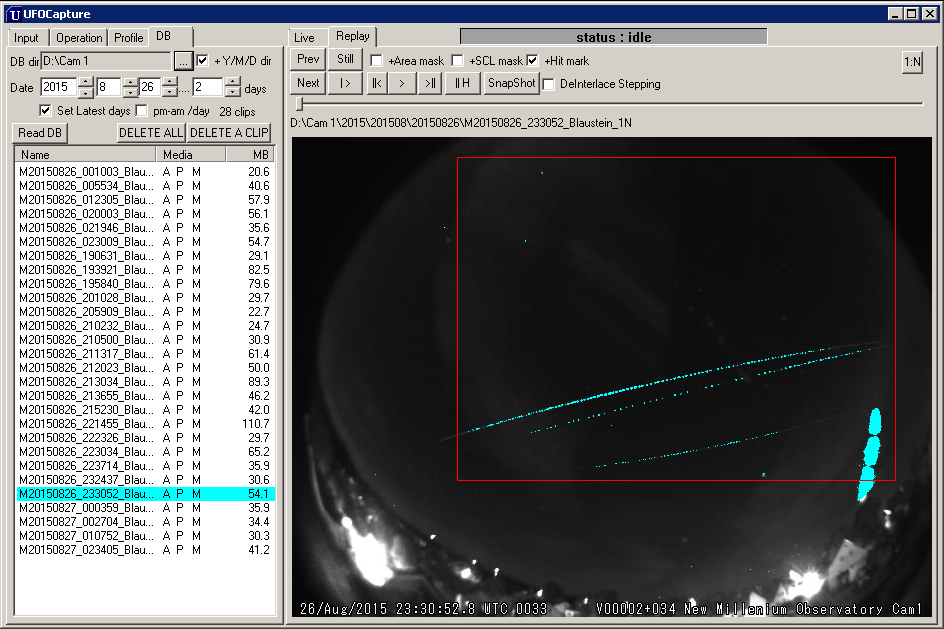Click the replay position slider handle
Viewport: 944px width, 630px height.
click(298, 103)
